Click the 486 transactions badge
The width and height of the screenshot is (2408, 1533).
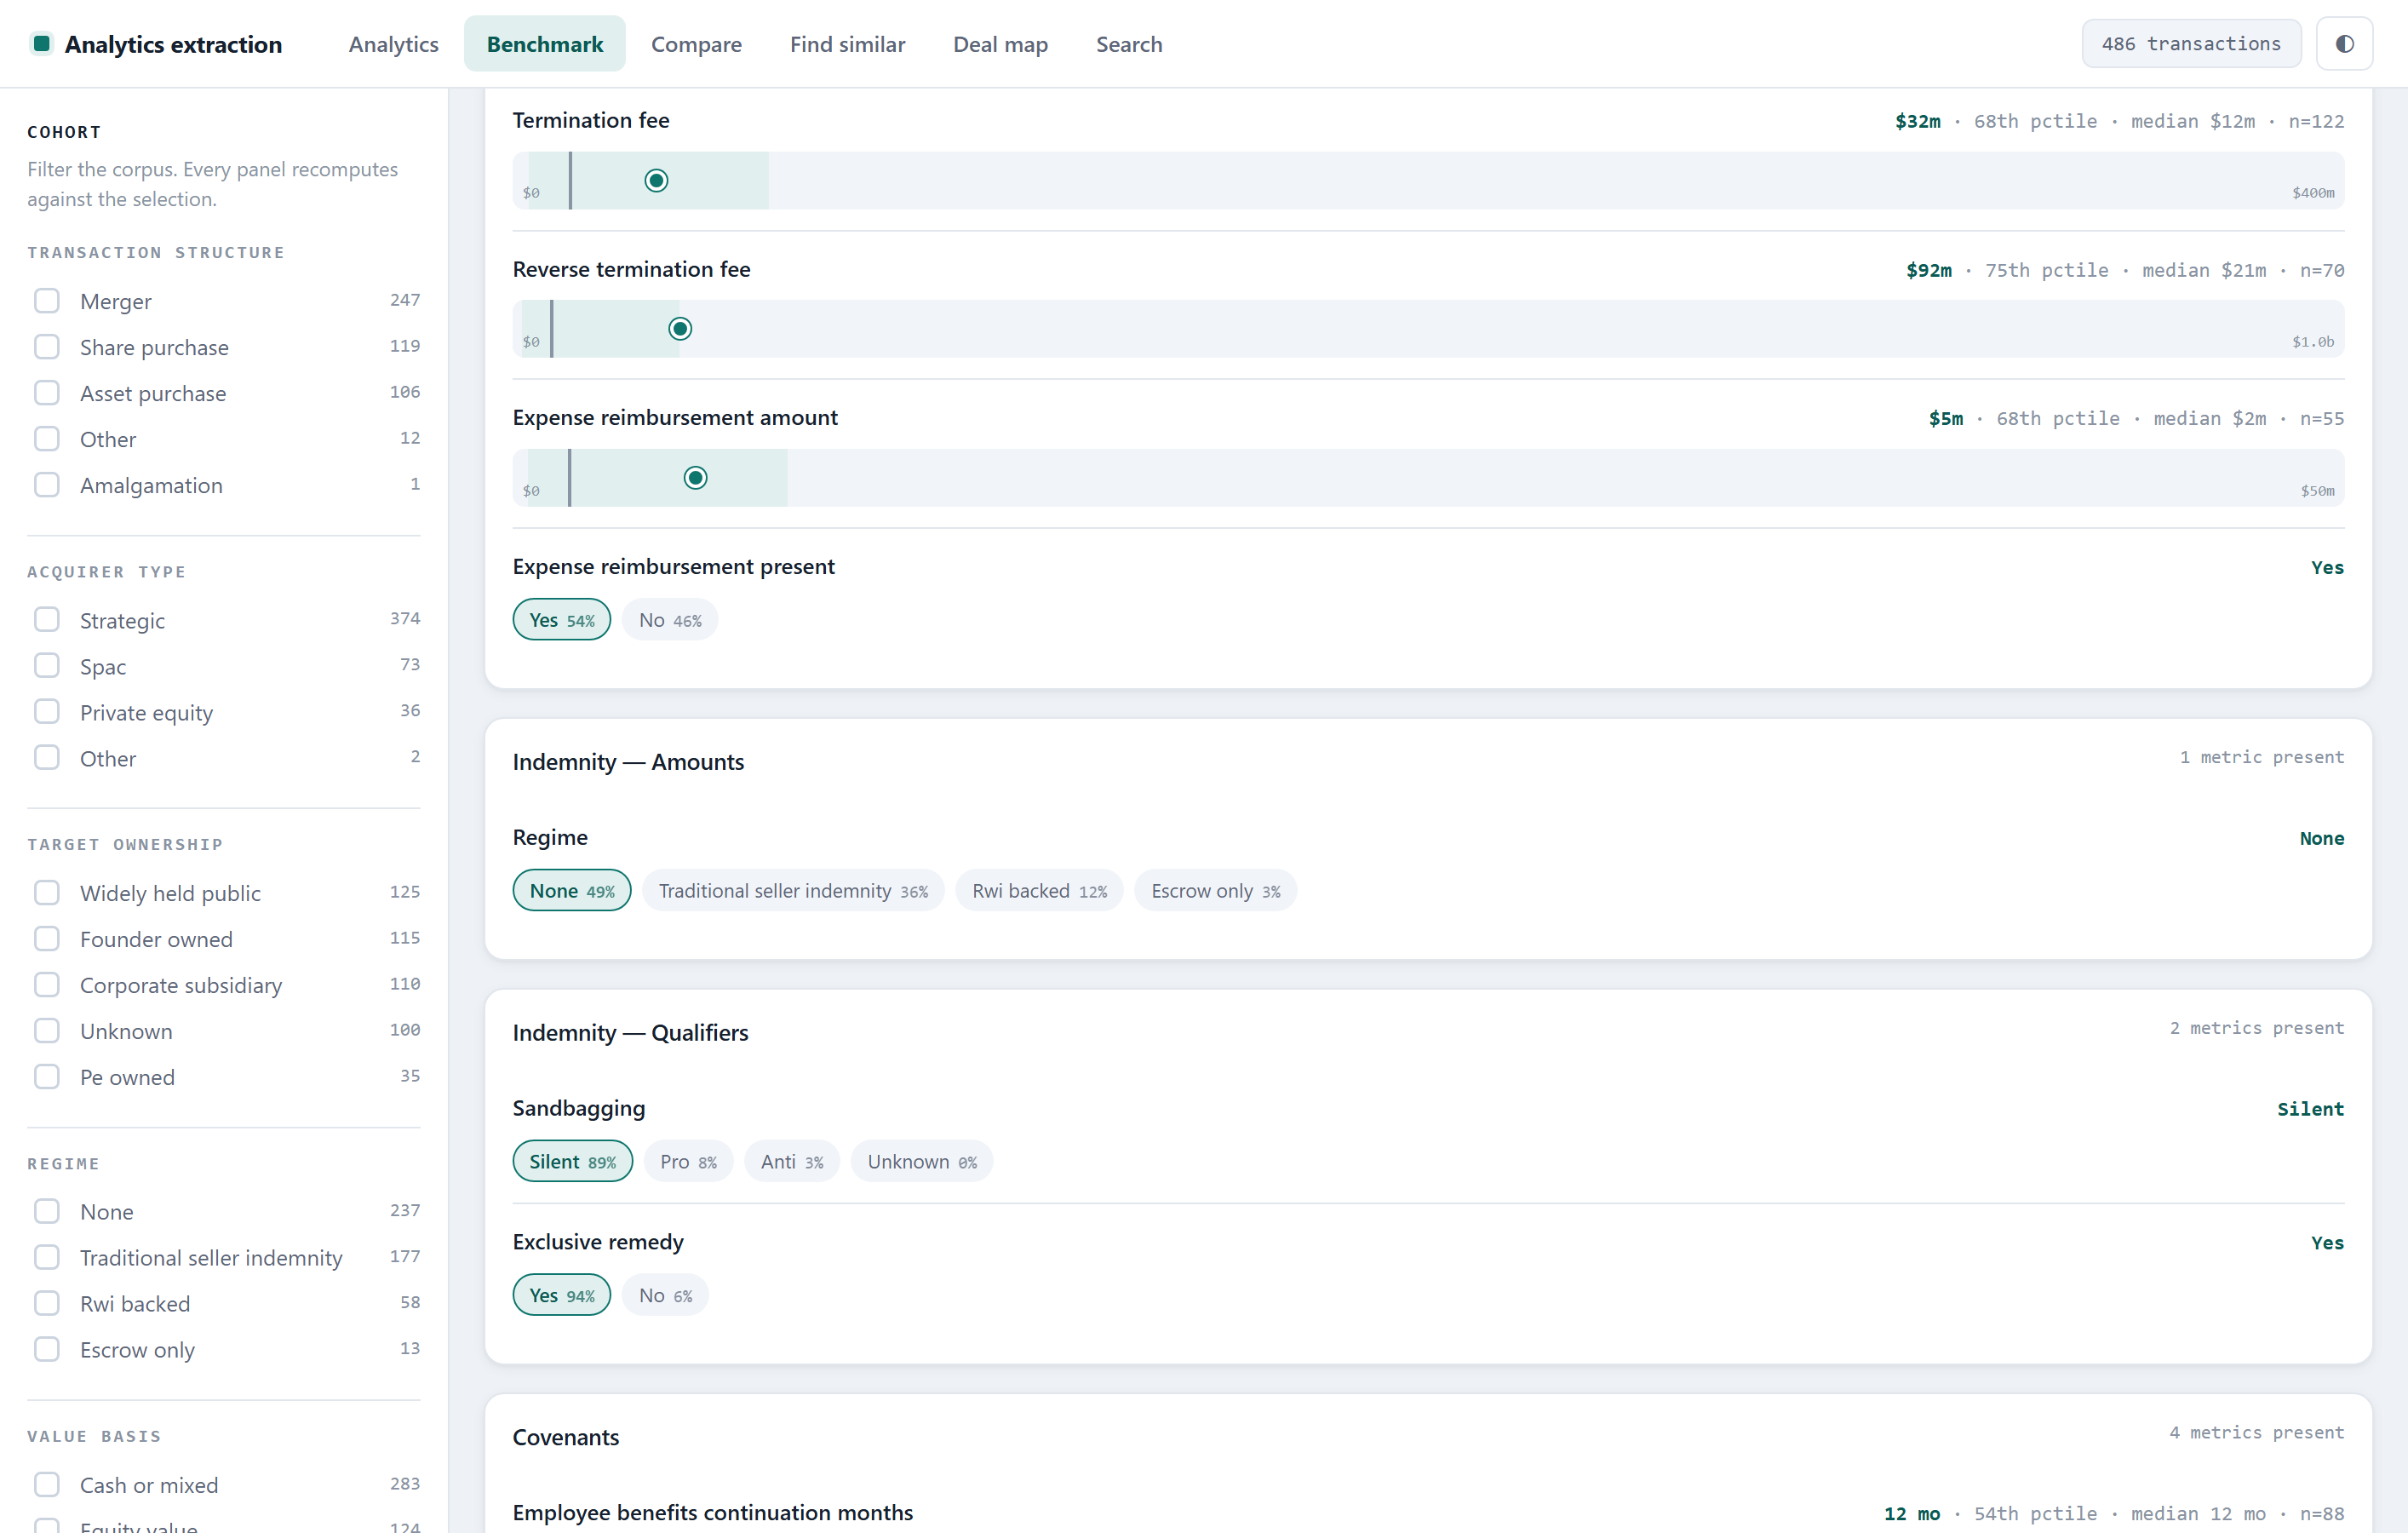pos(2191,44)
